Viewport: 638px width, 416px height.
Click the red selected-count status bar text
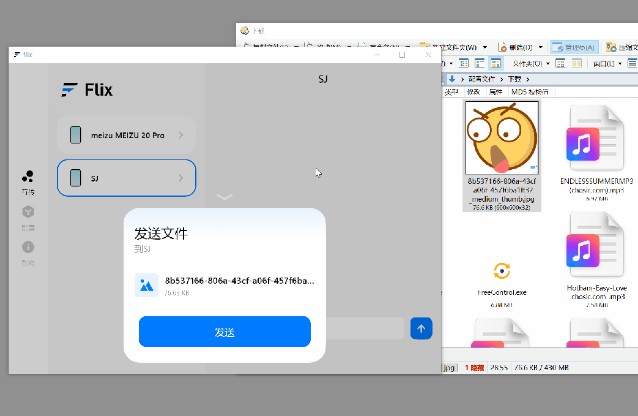(x=474, y=368)
